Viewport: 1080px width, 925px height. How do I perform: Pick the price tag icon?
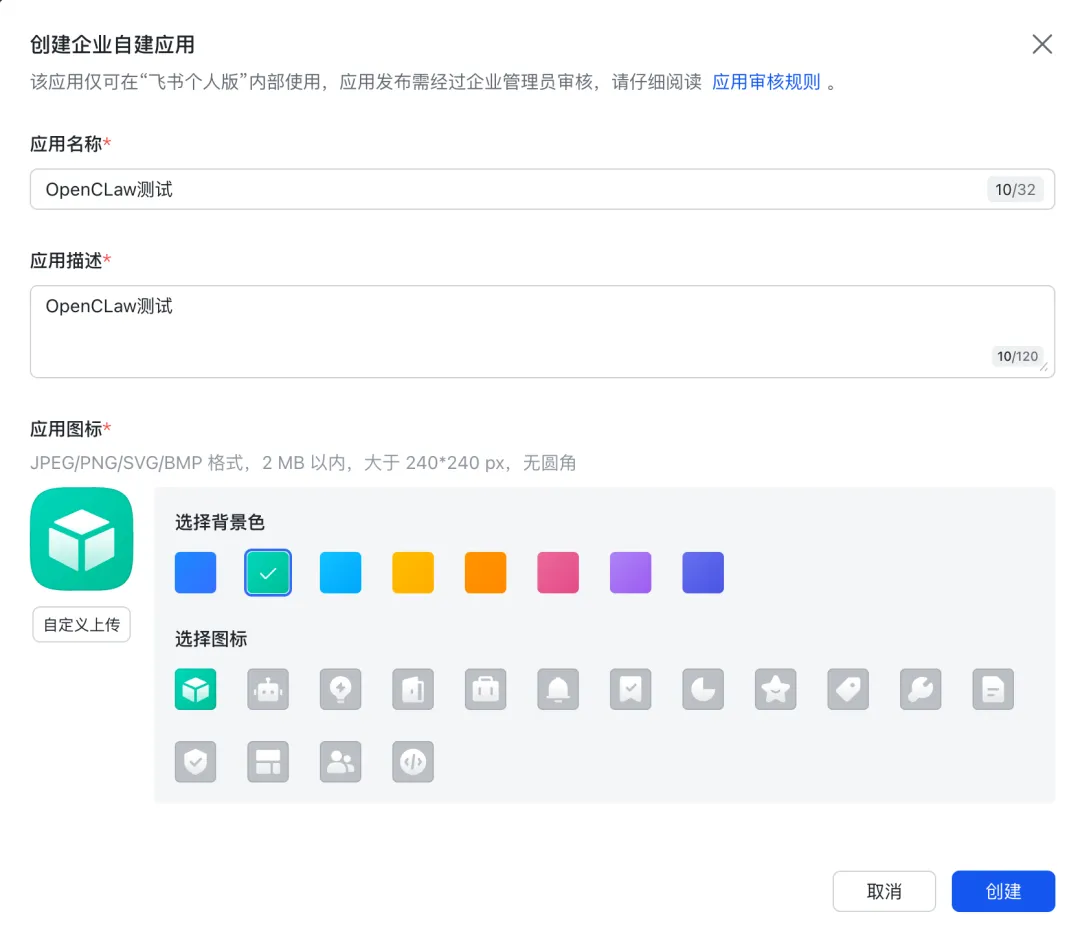pos(848,689)
